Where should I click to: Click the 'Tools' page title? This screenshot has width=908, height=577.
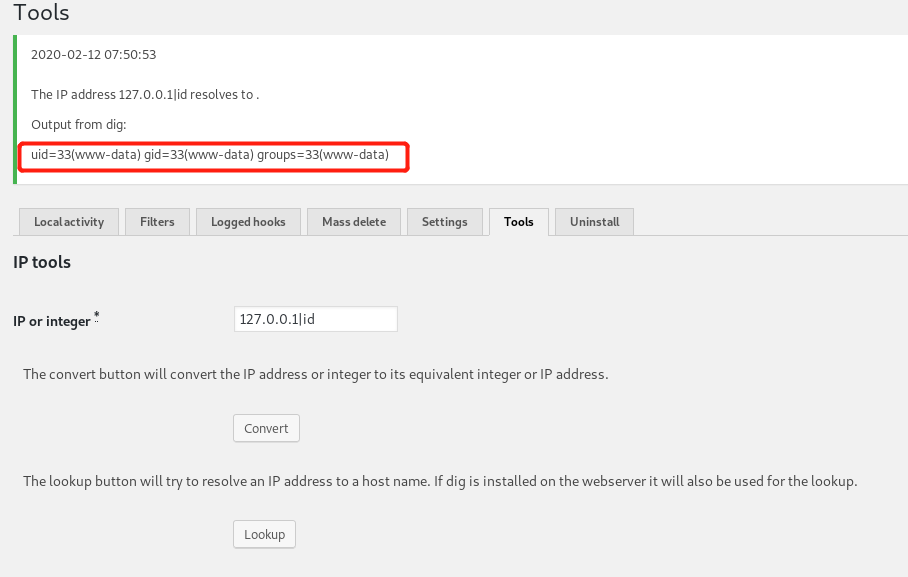click(x=41, y=13)
